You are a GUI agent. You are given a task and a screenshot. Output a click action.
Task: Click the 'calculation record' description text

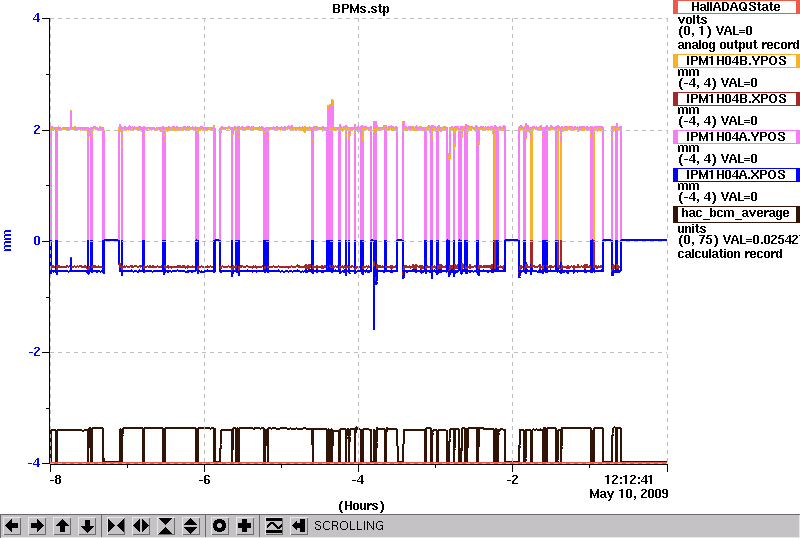(730, 254)
